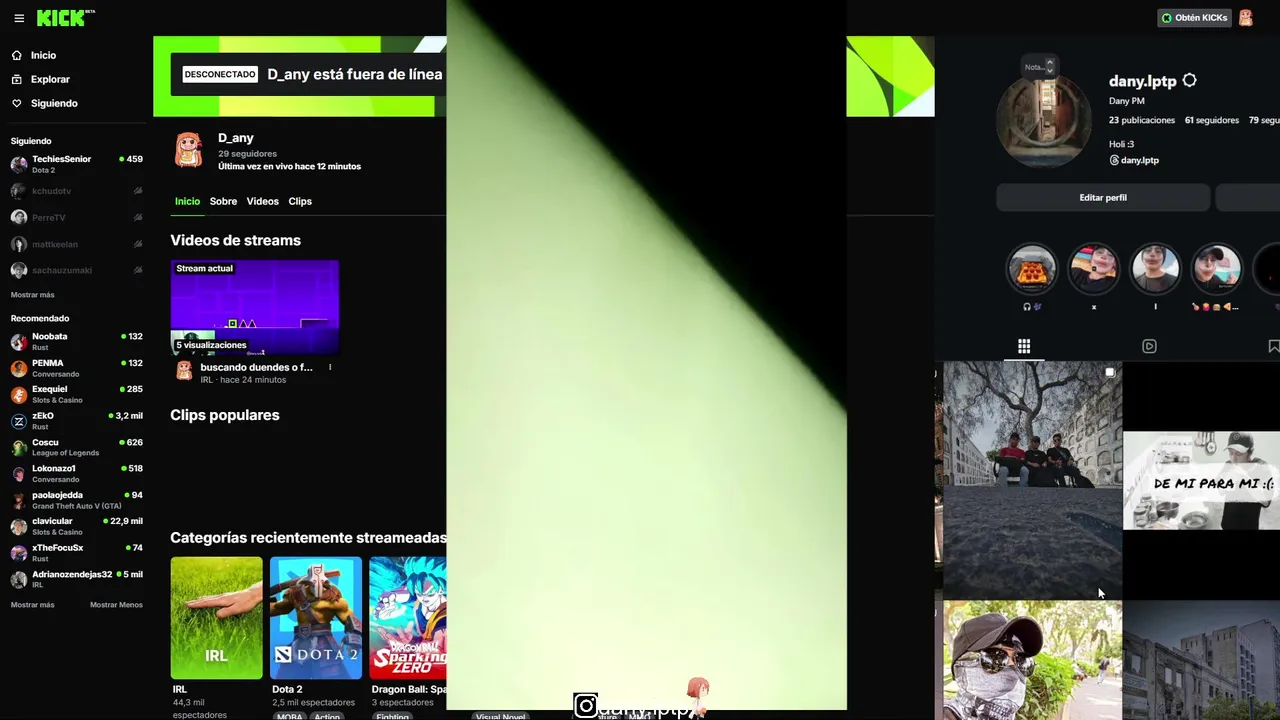Switch to Instagram posts grid tab

(1024, 346)
